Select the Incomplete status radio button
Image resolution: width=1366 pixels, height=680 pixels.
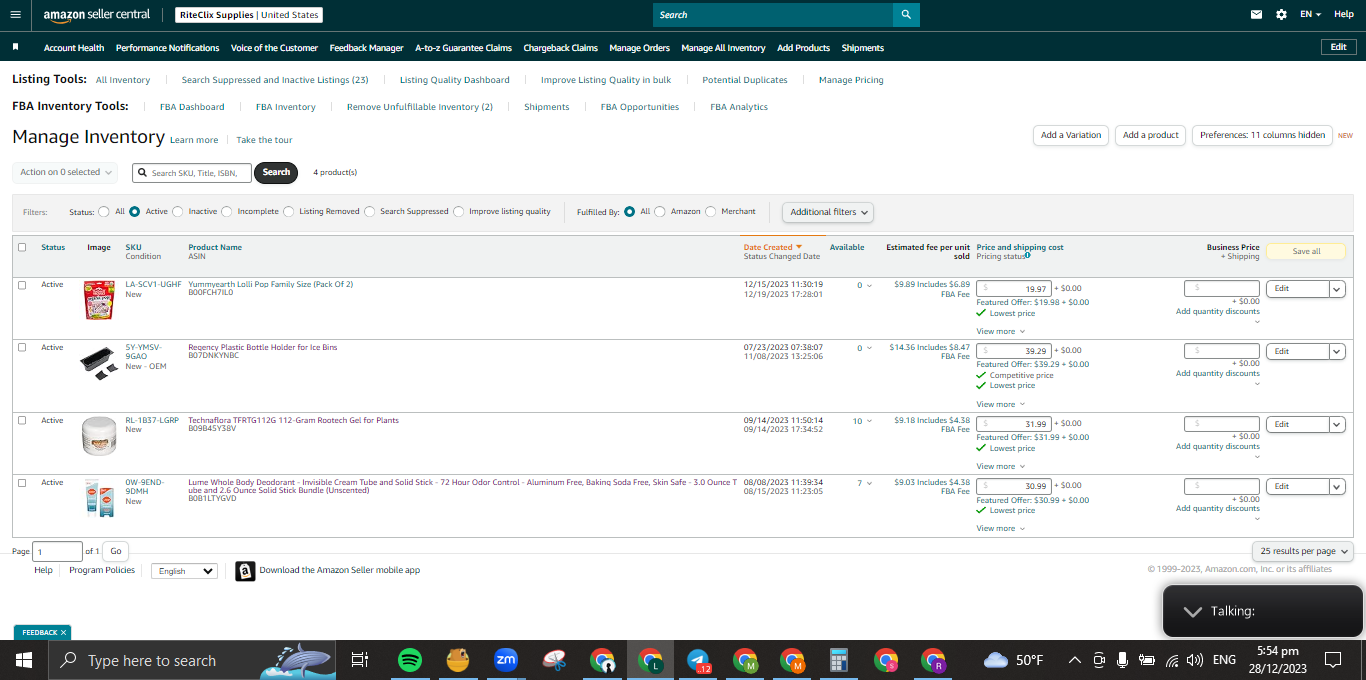click(x=227, y=212)
